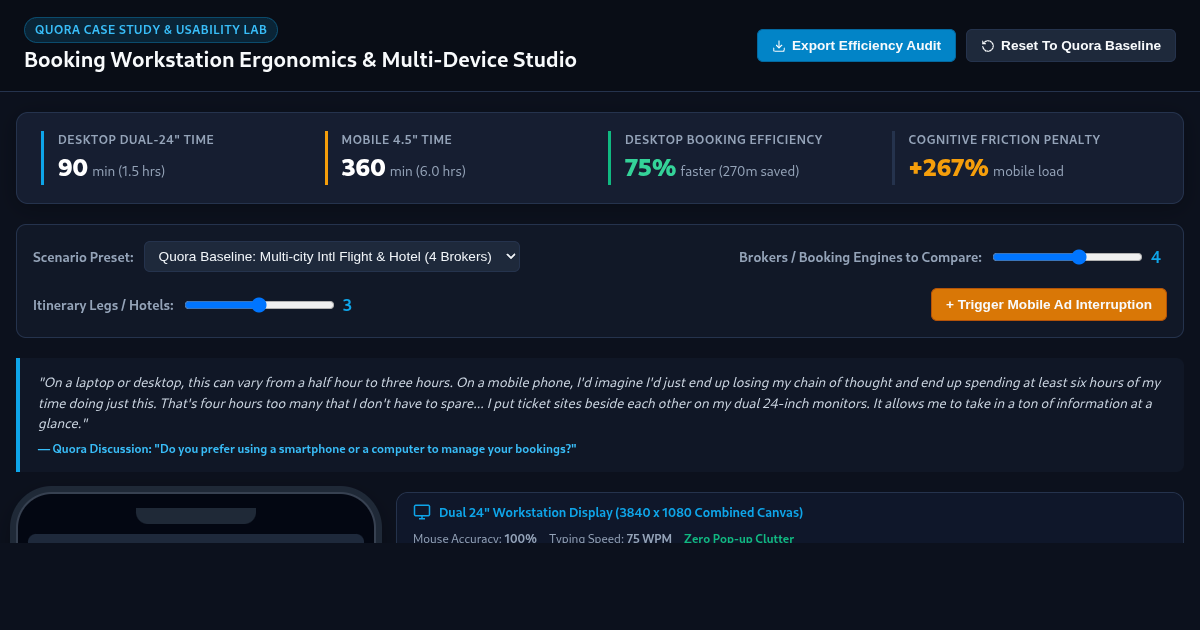This screenshot has height=630, width=1200.
Task: Click the Export Efficiency Audit button
Action: [x=856, y=46]
